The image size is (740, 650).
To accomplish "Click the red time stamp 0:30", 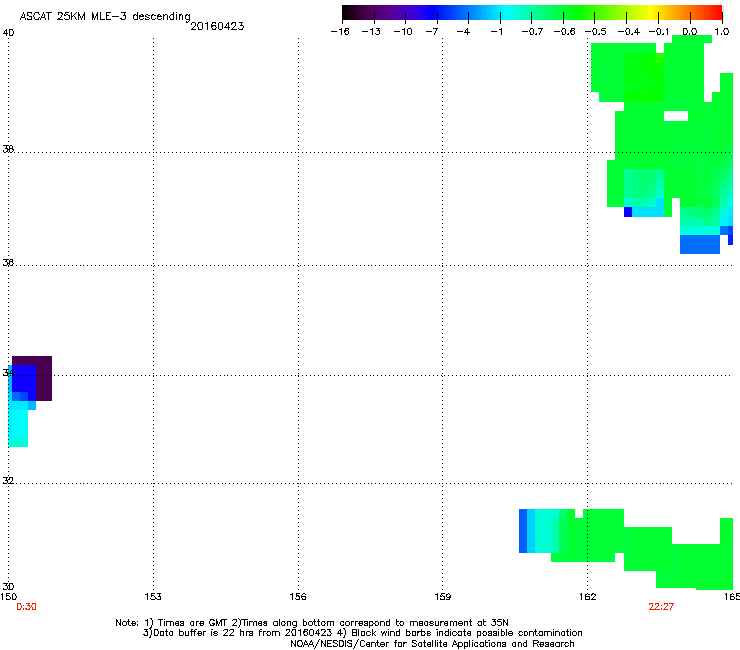I will coord(26,607).
